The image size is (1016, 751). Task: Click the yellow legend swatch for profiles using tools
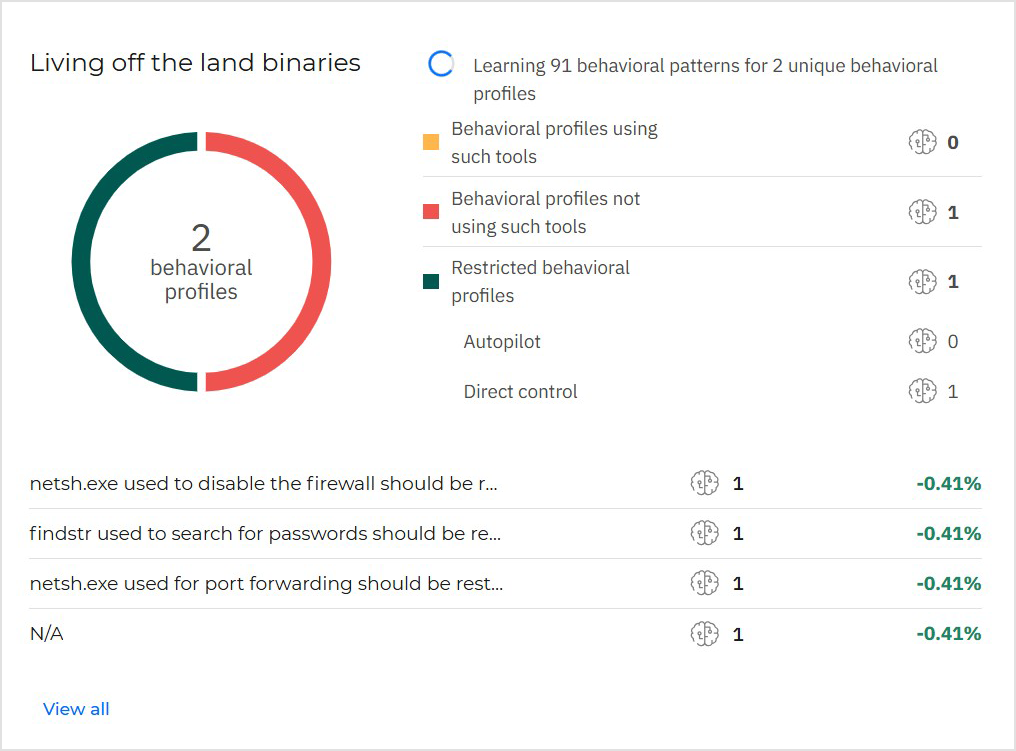click(x=431, y=142)
